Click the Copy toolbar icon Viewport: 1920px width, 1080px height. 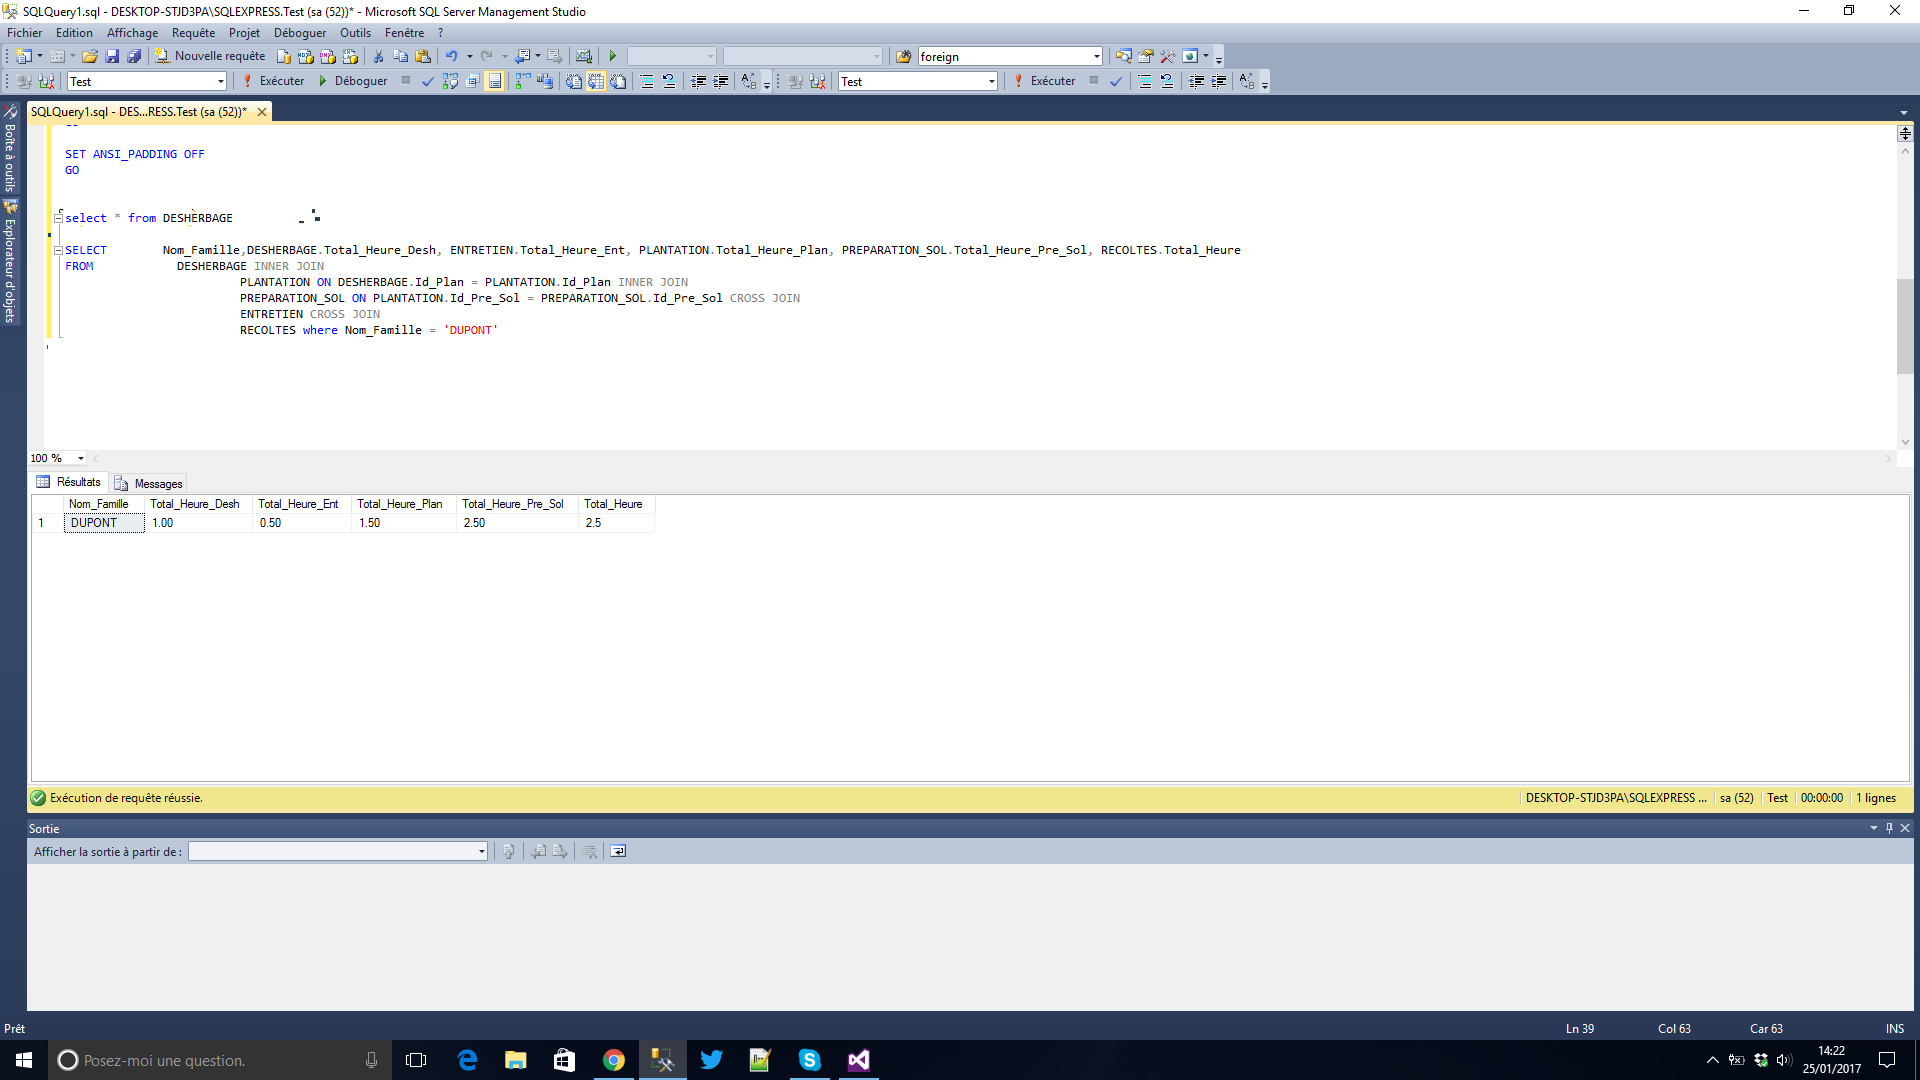pyautogui.click(x=401, y=57)
